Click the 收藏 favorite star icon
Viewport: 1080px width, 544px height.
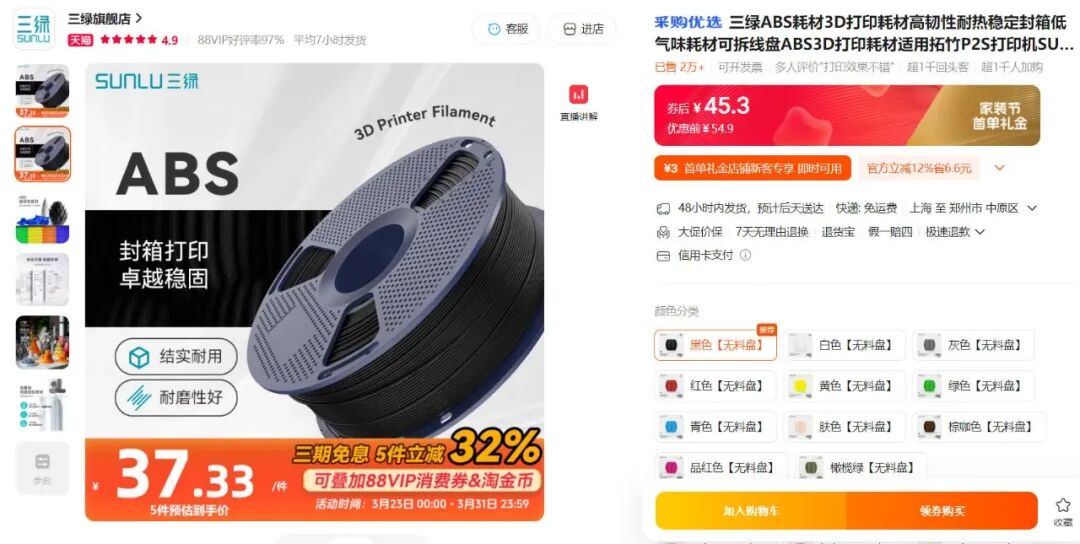1063,505
